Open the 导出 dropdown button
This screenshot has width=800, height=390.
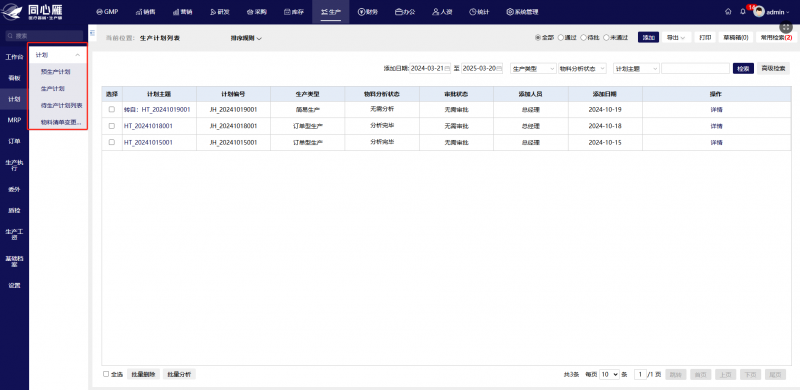click(x=676, y=38)
